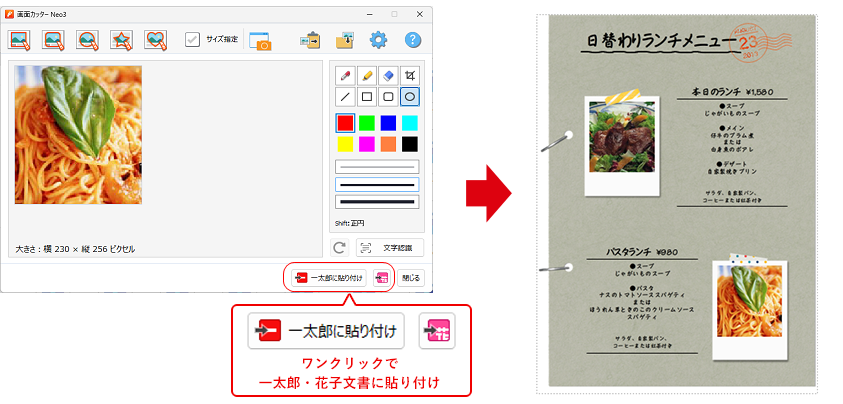Click the clipboard image paste icon
This screenshot has width=843, height=404.
[310, 40]
